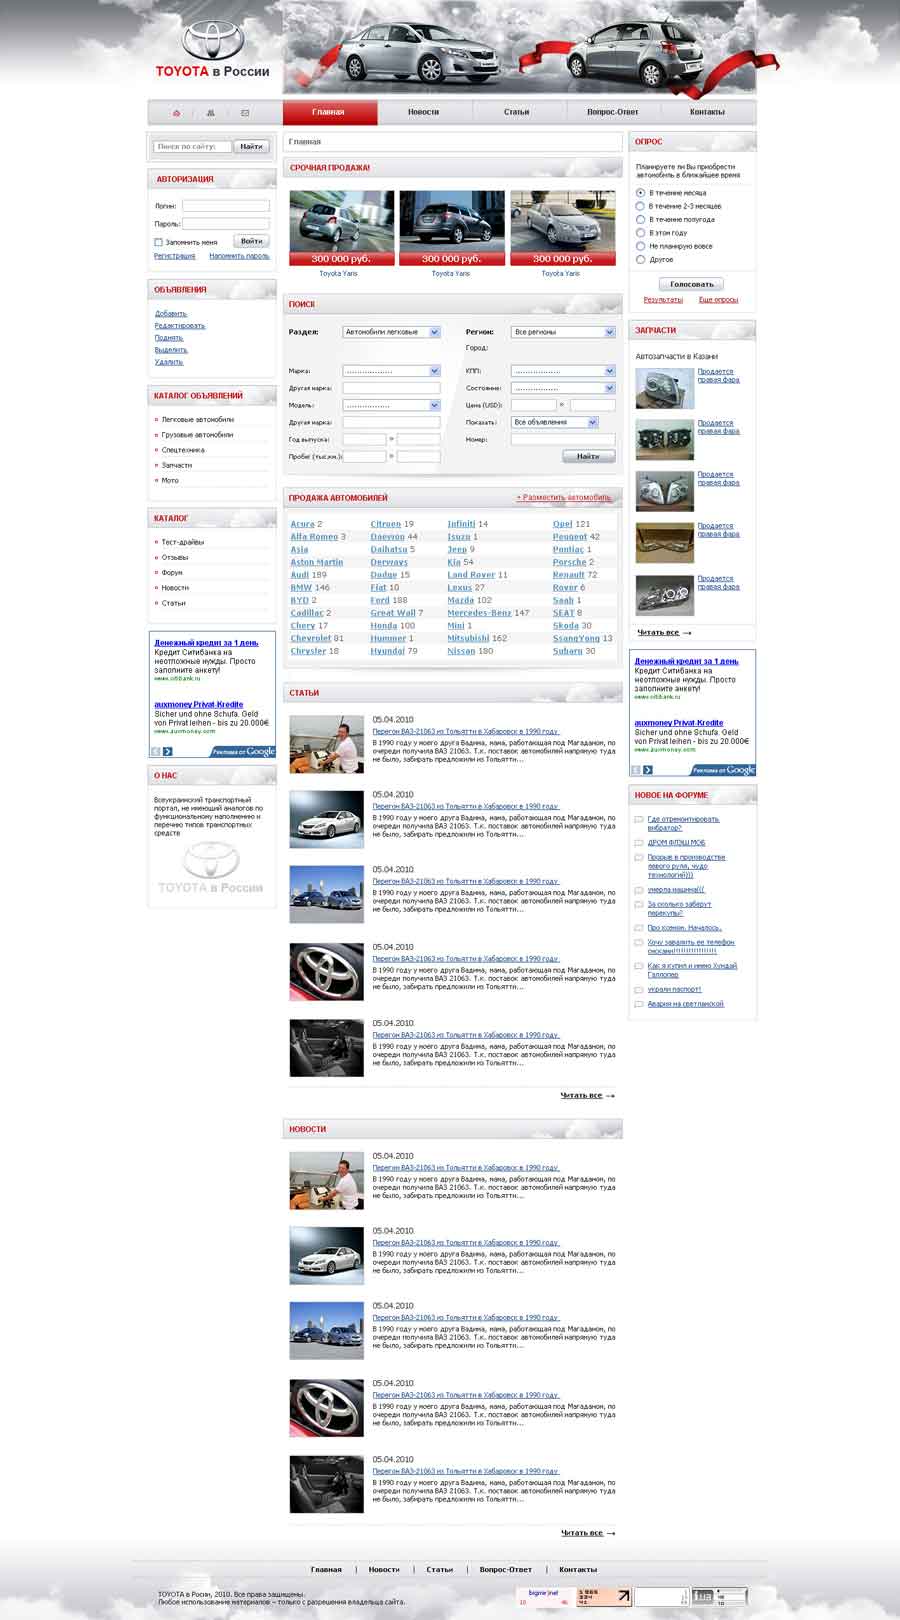Screen dimensions: 900x1620
Task: Click 'Добавить' in the Объявления panel
Action: [x=171, y=314]
